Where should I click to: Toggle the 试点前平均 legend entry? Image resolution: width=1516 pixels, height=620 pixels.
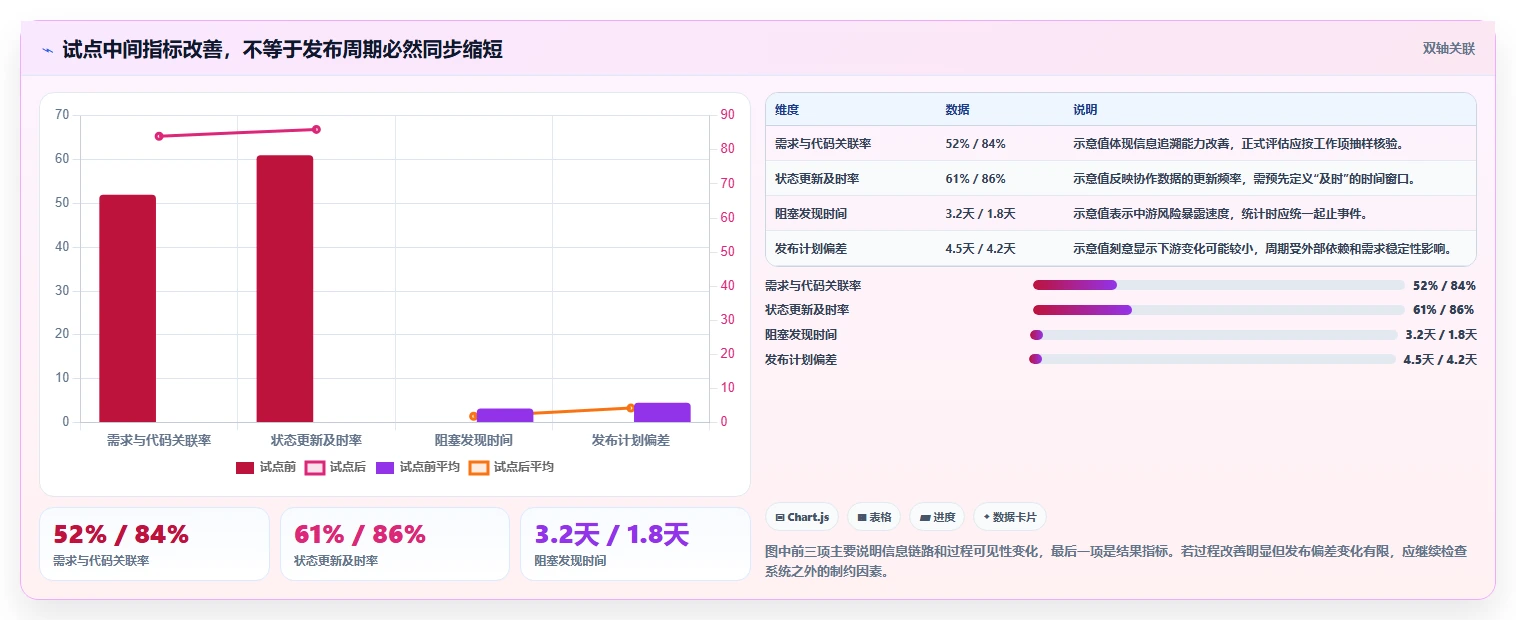(x=418, y=467)
